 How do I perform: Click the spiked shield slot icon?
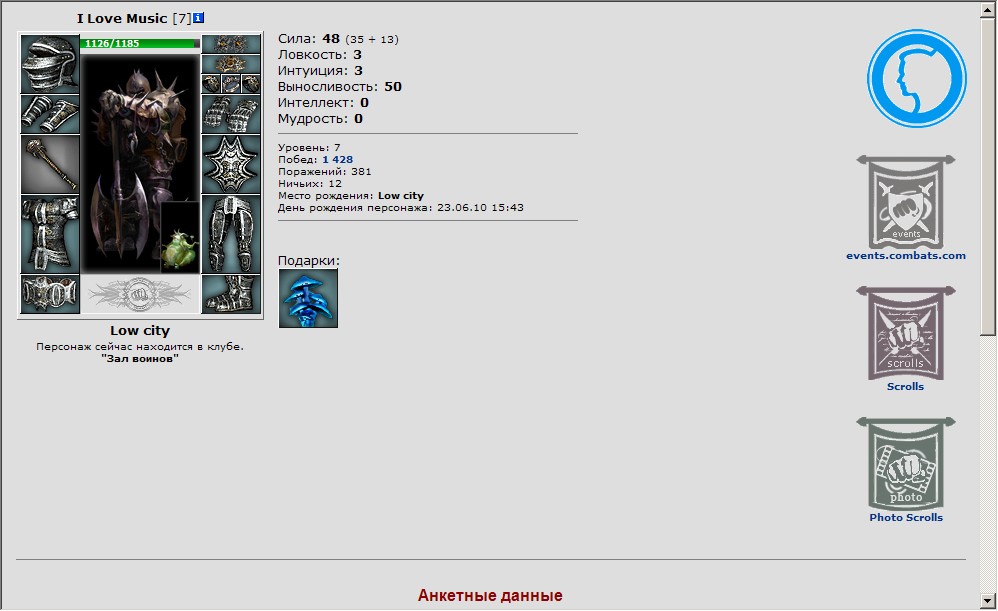[x=231, y=164]
